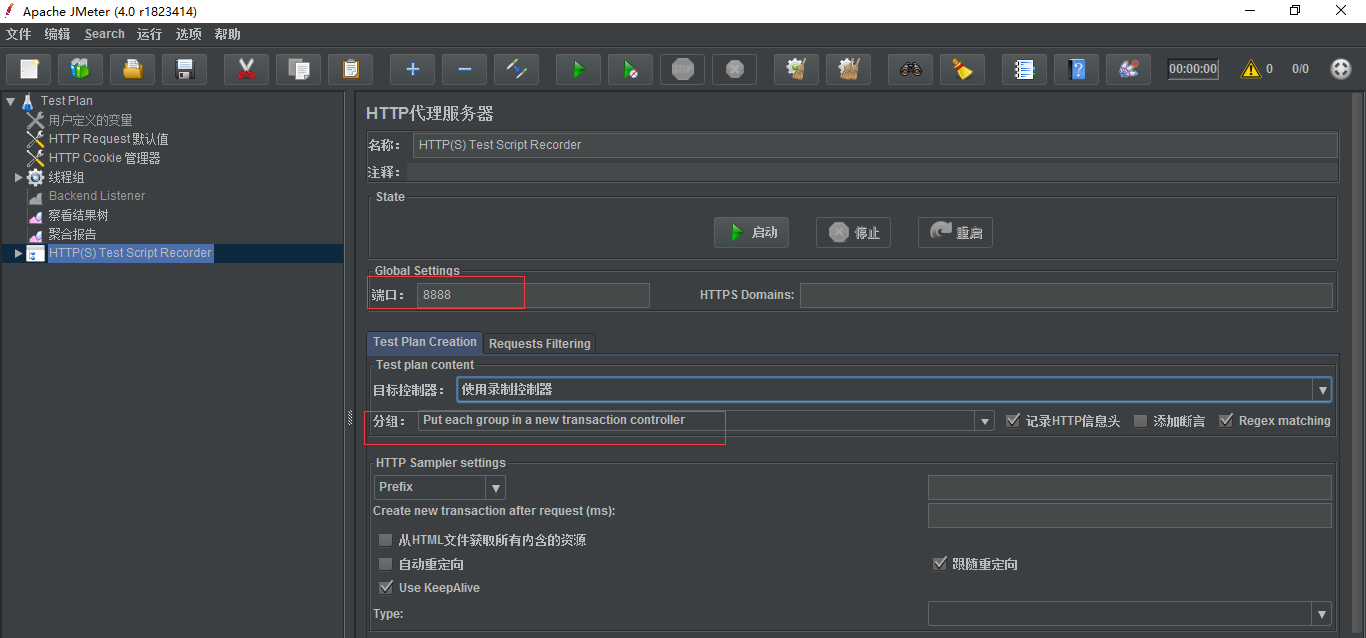Enable the 添加断言 checkbox
Image resolution: width=1366 pixels, height=638 pixels.
pyautogui.click(x=1140, y=421)
